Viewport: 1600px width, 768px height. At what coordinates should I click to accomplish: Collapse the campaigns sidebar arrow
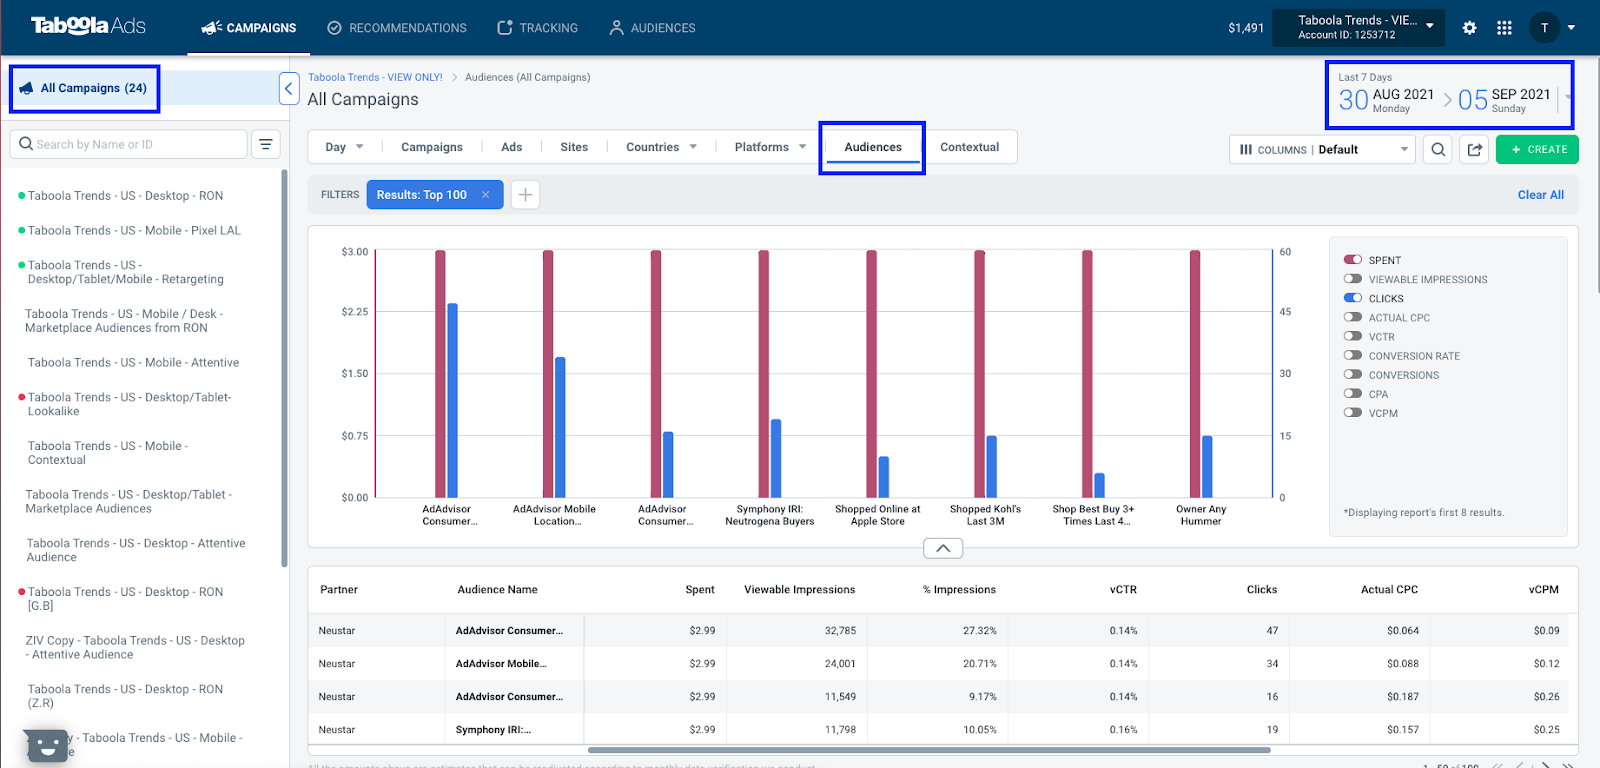[288, 89]
